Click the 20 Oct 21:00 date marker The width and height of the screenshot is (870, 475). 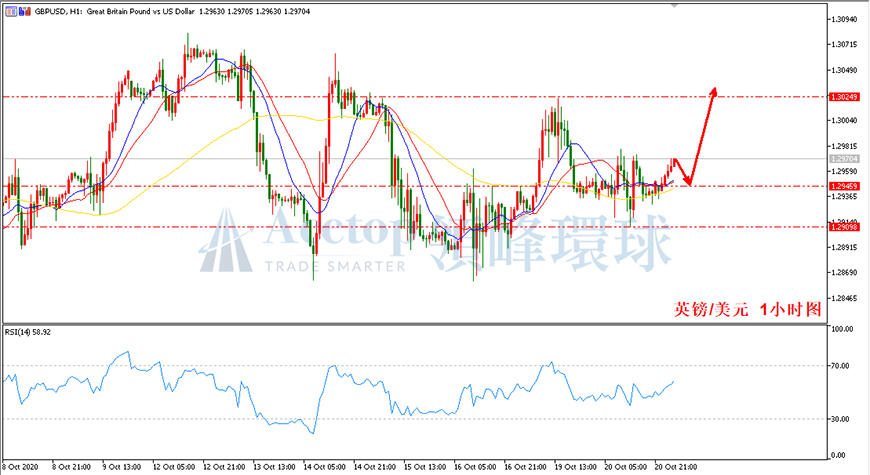676,467
